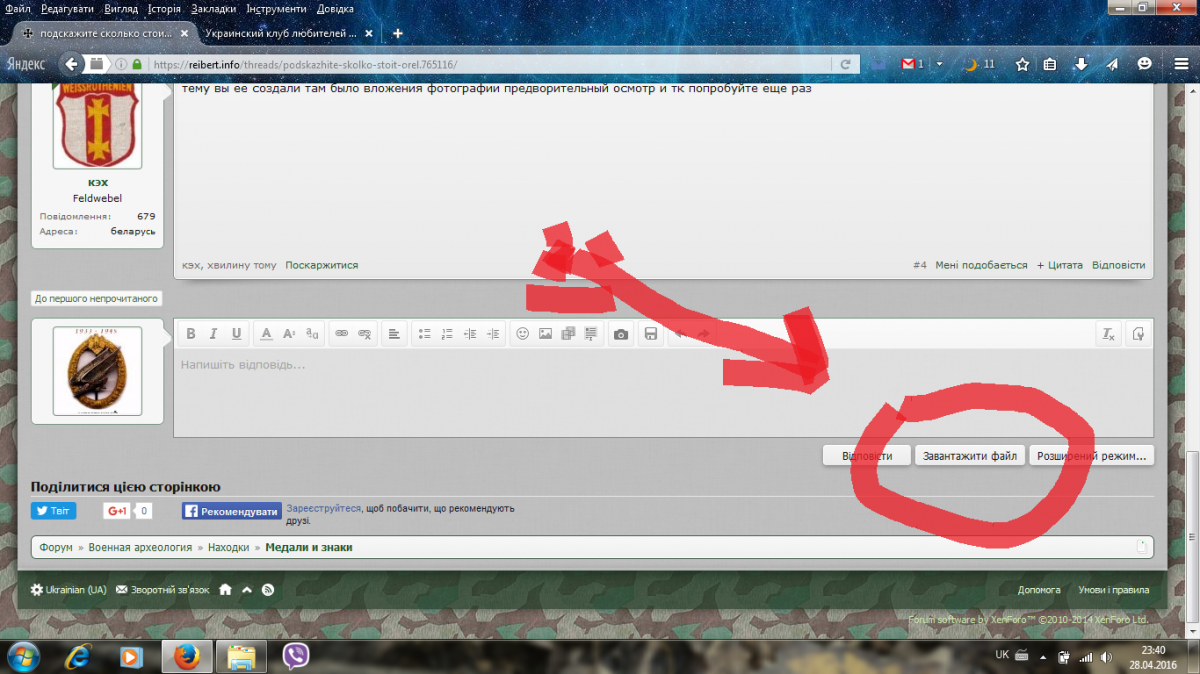Image resolution: width=1200 pixels, height=674 pixels.
Task: Bookmark this page with the star icon
Action: (1022, 64)
